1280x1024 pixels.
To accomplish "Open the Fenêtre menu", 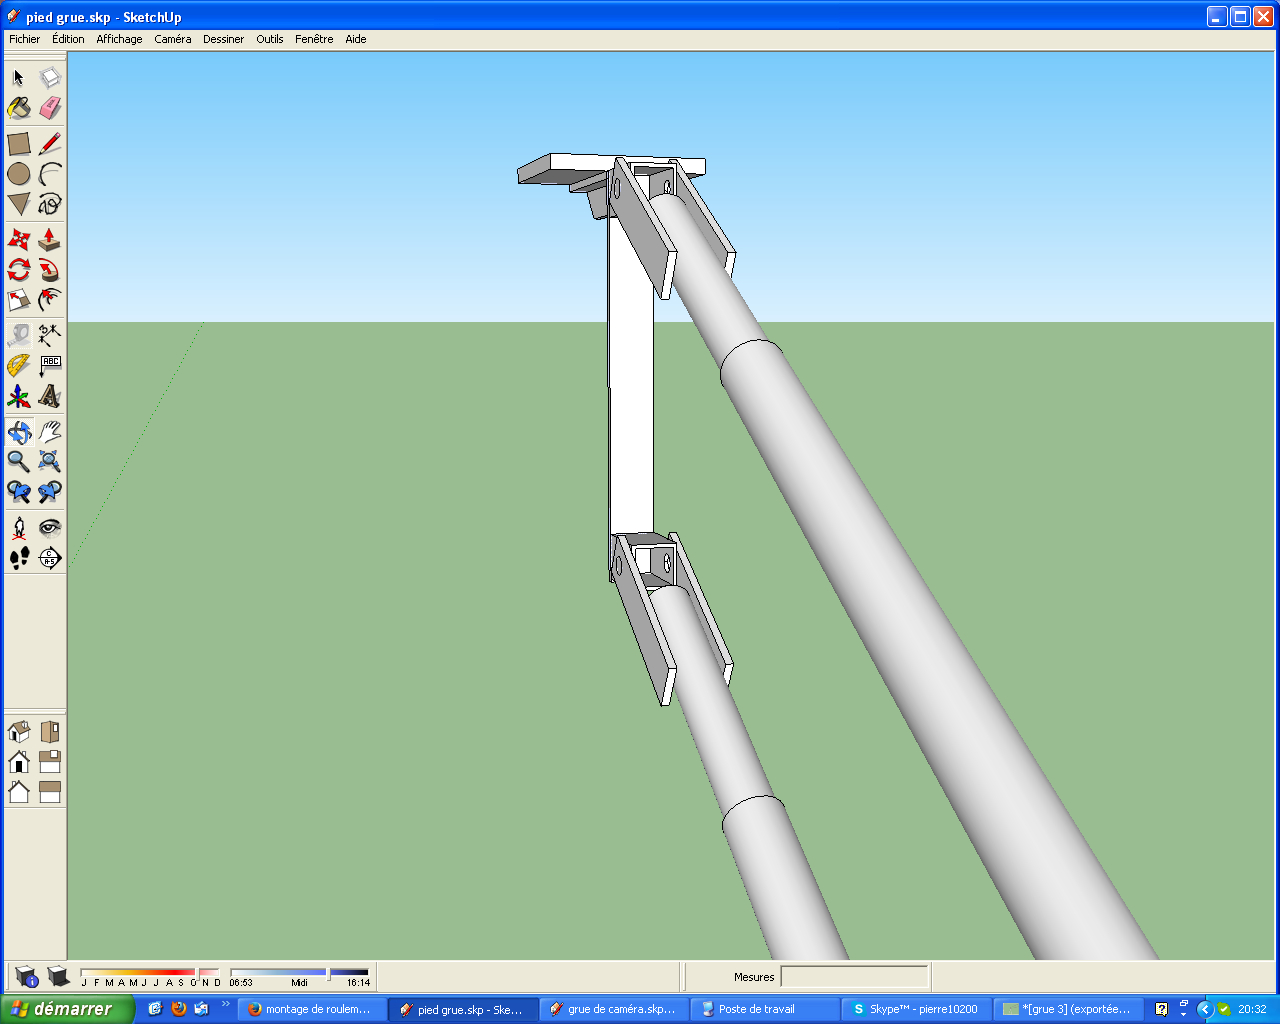I will tap(314, 39).
